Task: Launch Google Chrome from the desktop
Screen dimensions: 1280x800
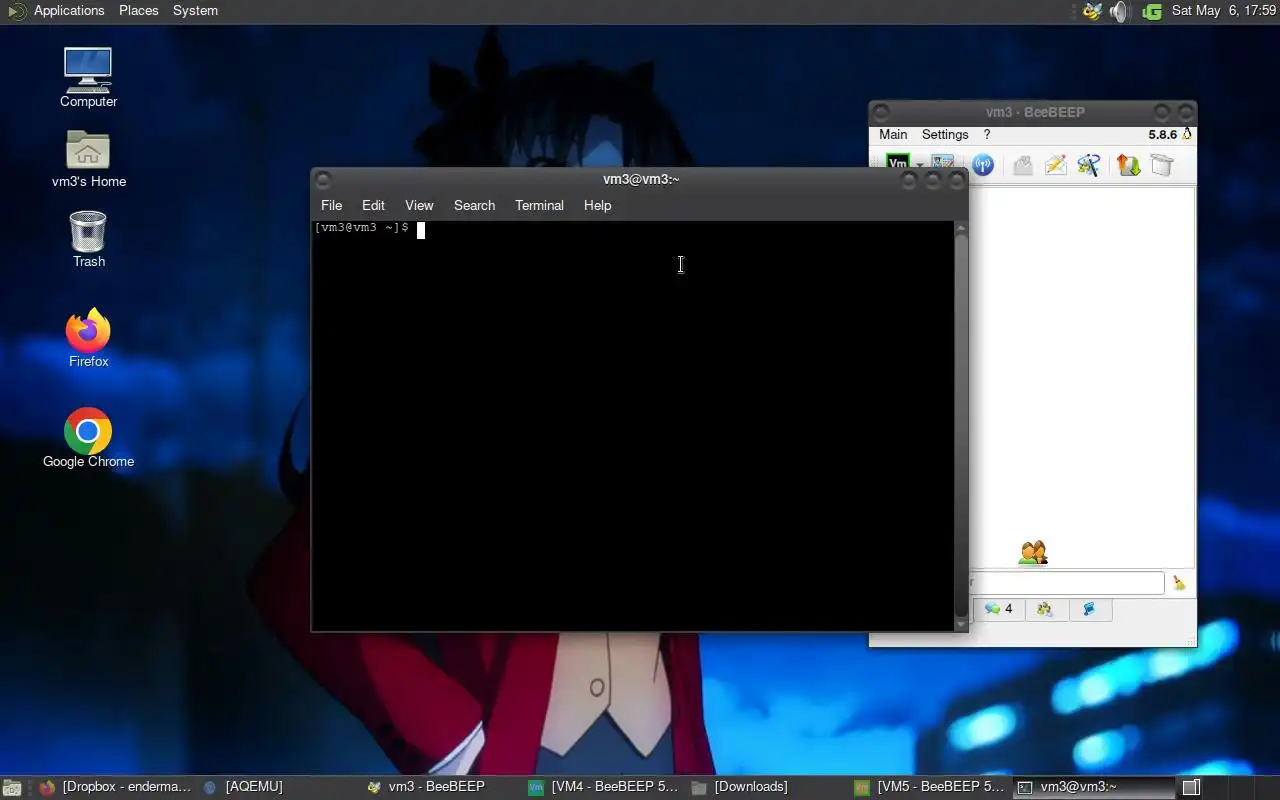Action: (88, 438)
